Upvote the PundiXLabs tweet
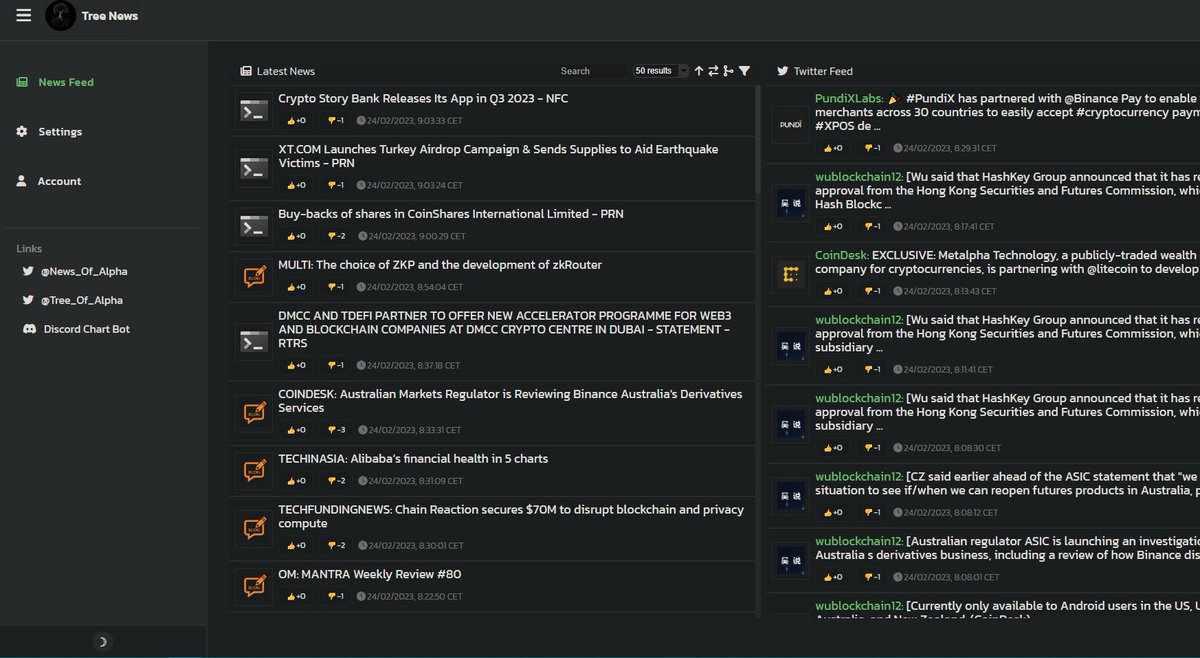The width and height of the screenshot is (1200, 658). pos(832,148)
